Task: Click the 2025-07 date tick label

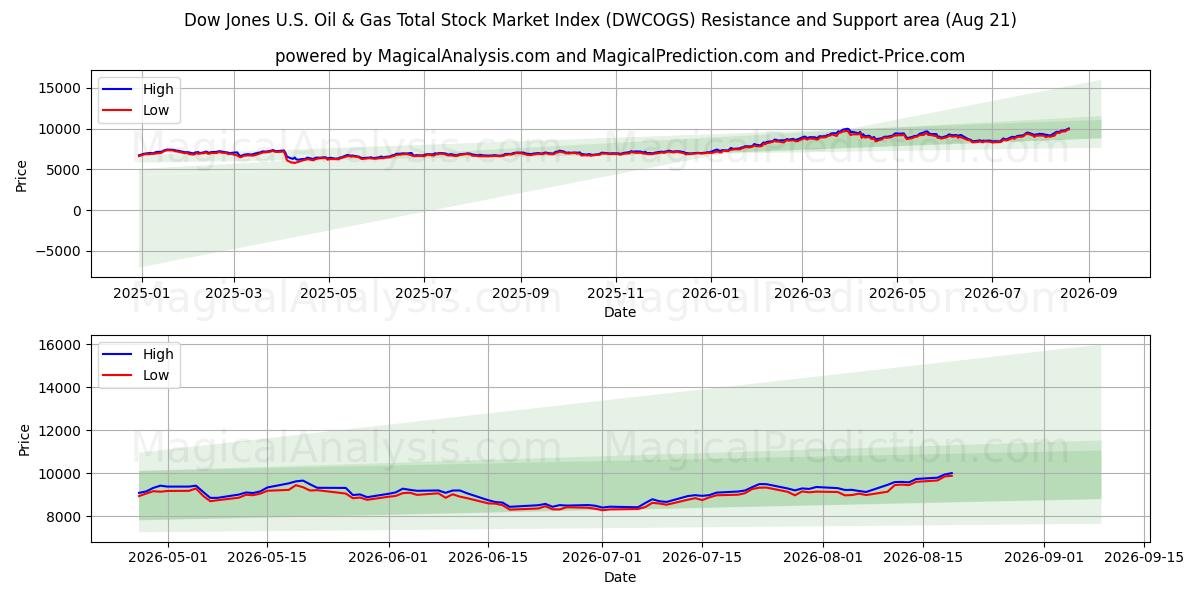Action: point(424,293)
